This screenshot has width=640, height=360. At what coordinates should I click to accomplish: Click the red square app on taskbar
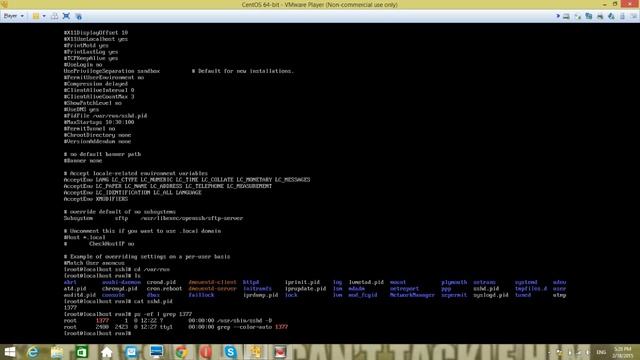(x=280, y=352)
